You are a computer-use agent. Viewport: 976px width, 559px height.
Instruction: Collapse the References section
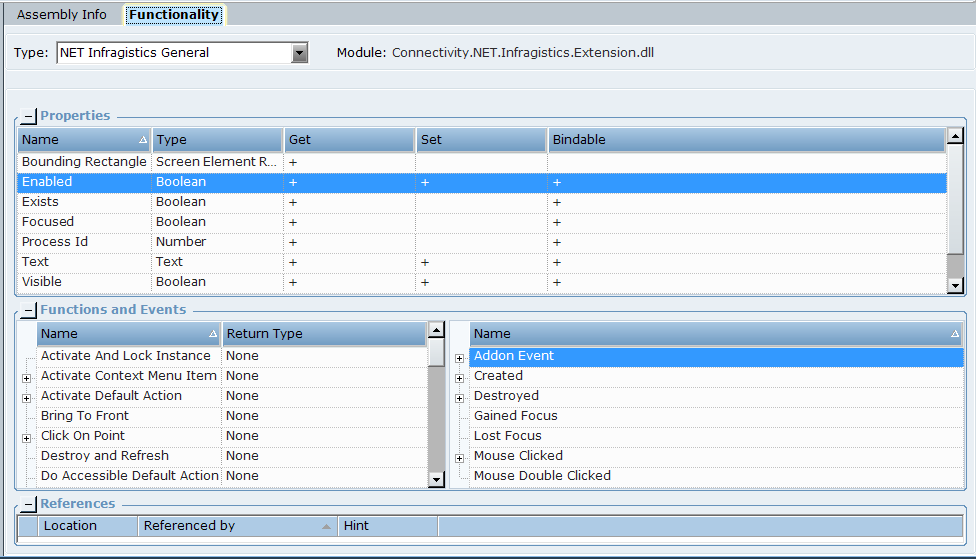click(29, 504)
